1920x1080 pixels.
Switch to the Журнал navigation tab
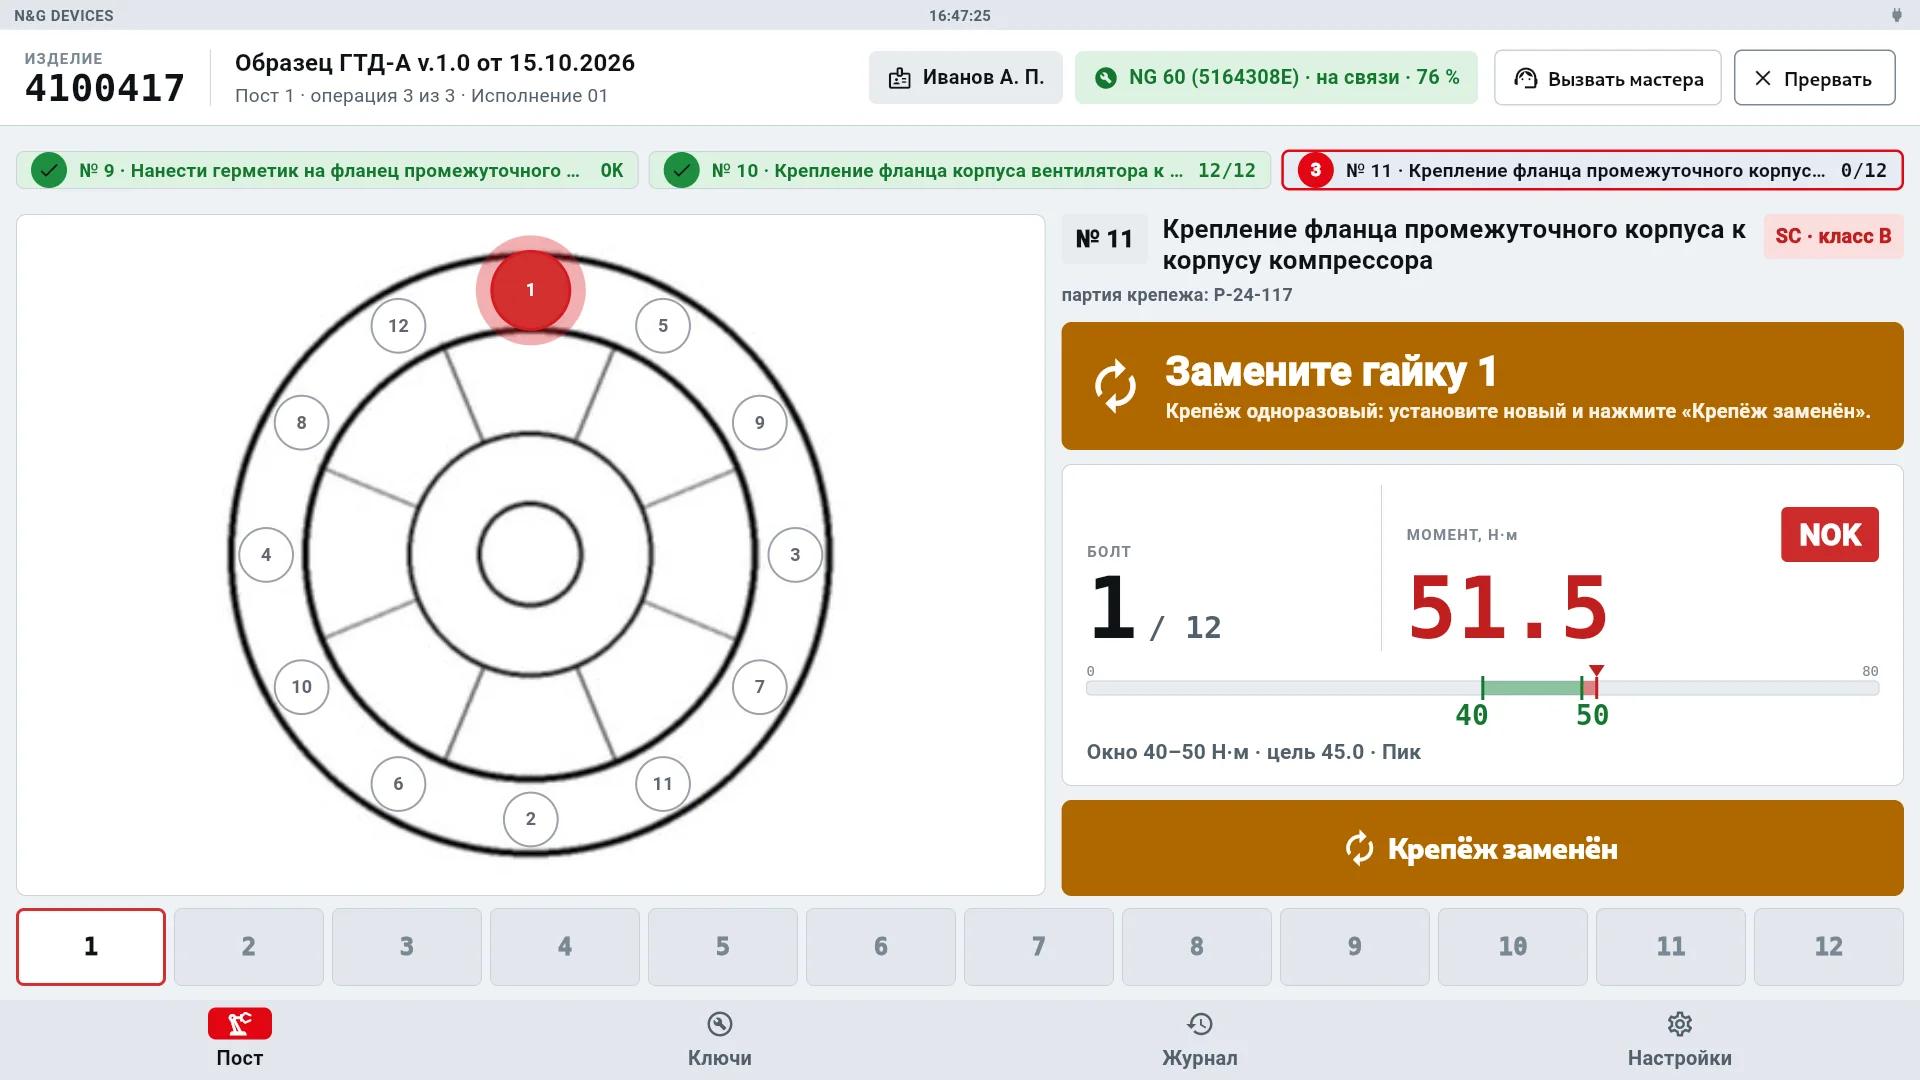pyautogui.click(x=1200, y=1040)
